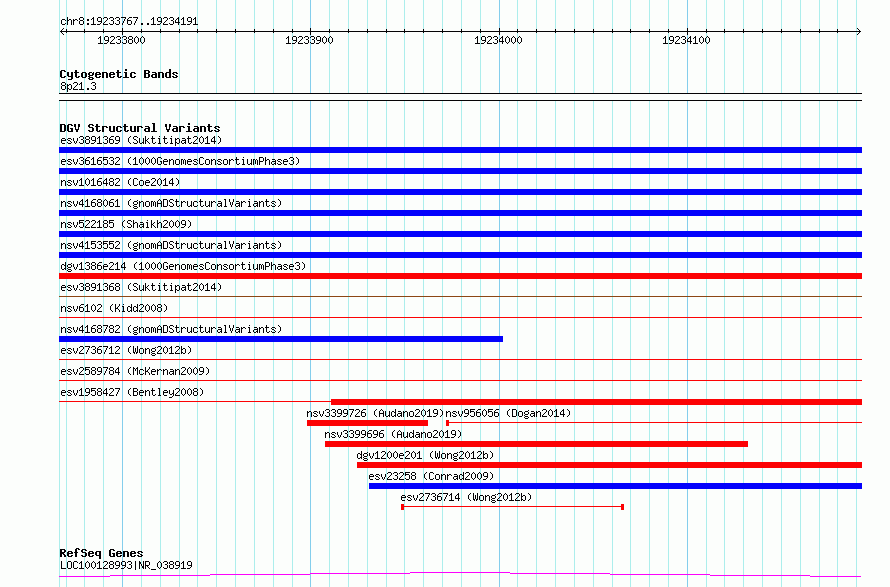
Task: Open nsv4168782 gnomAD variant label
Action: [x=171, y=329]
